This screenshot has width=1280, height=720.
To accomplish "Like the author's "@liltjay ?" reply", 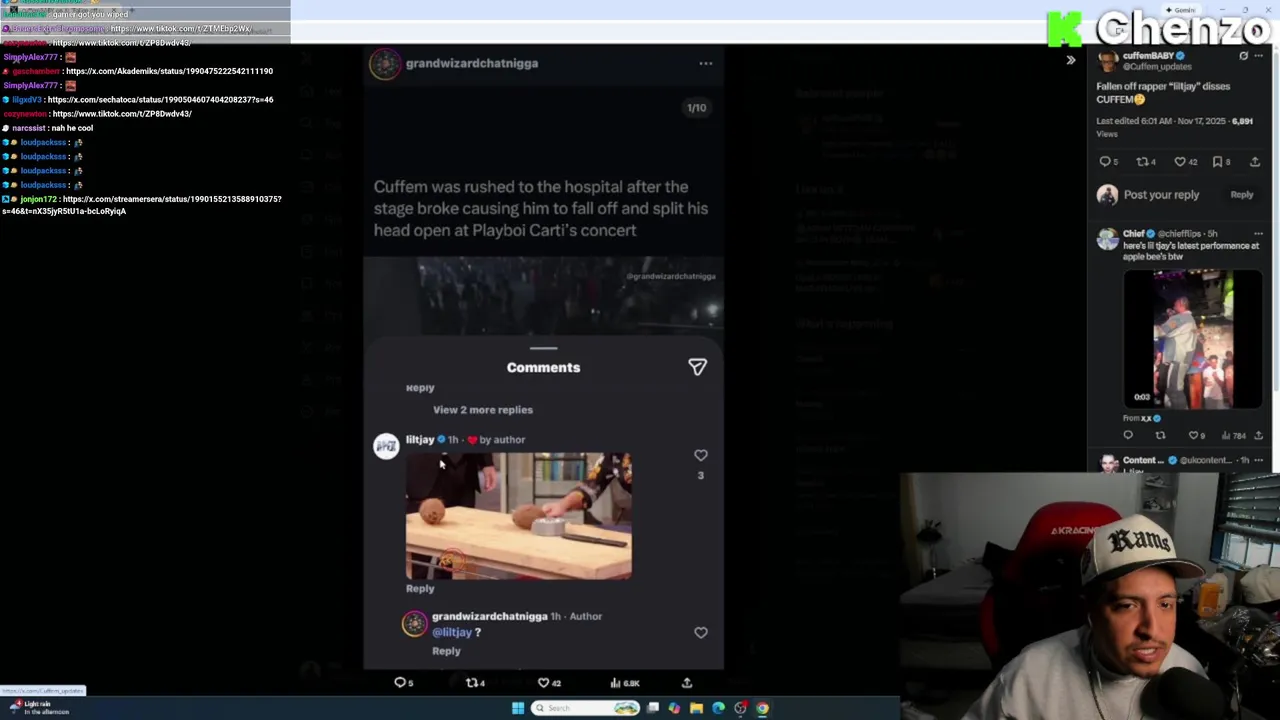I will tap(700, 632).
